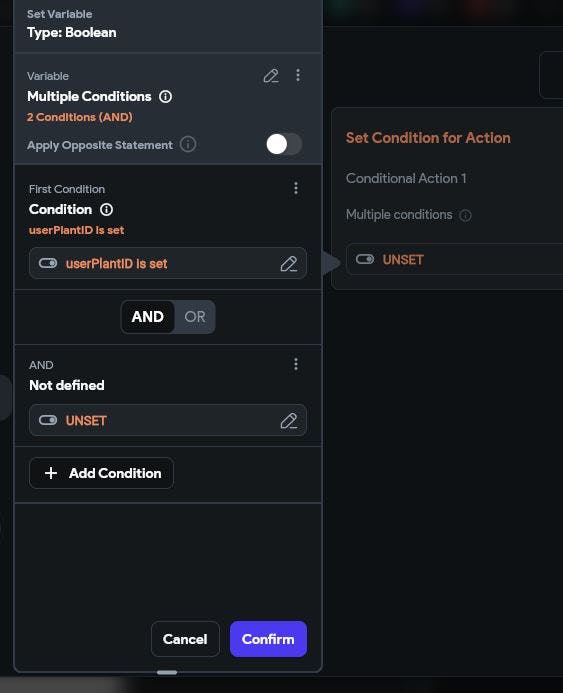Open the three-dot menu on the AND condition
This screenshot has width=563, height=693.
(296, 364)
